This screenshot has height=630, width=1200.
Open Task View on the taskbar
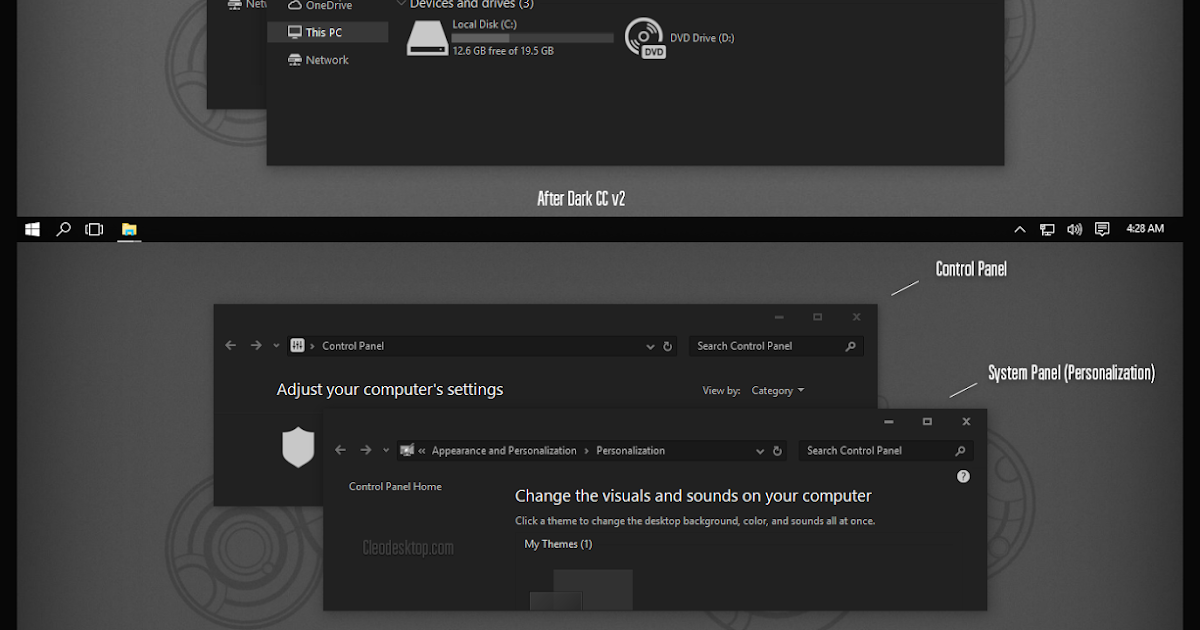[x=94, y=229]
